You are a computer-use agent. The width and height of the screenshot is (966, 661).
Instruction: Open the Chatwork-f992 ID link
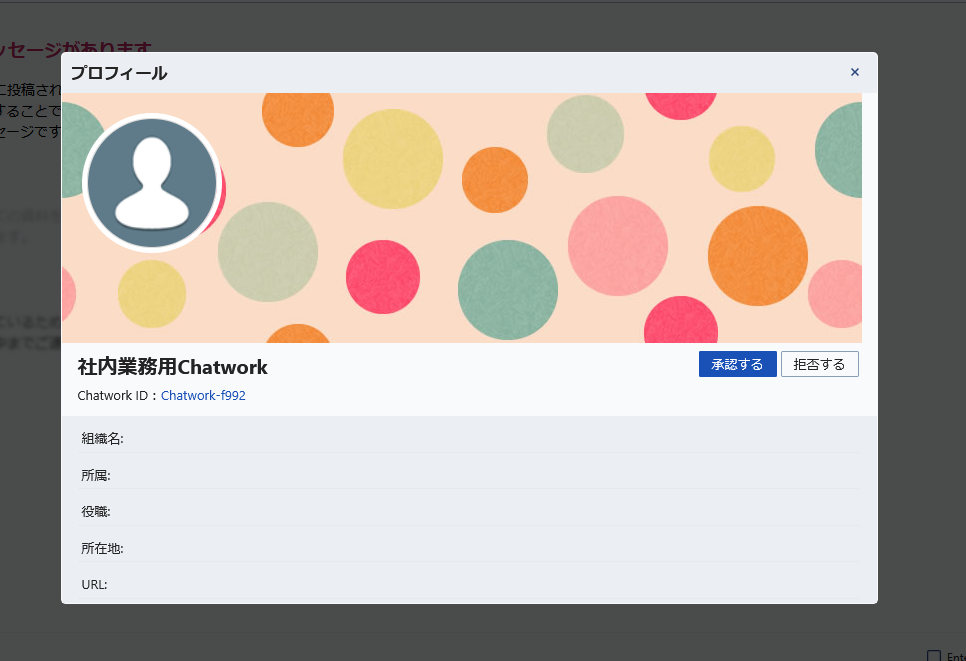(x=203, y=395)
